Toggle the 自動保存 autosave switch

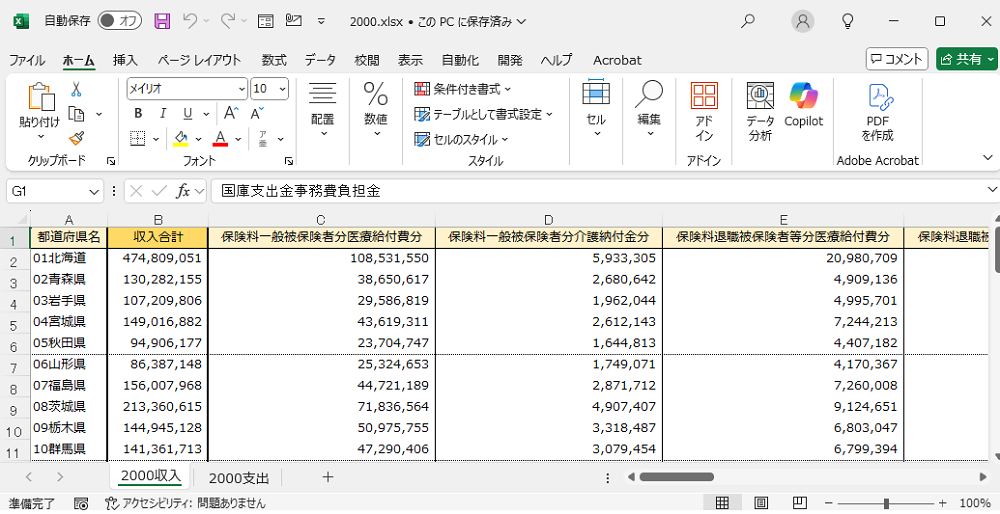tap(119, 21)
